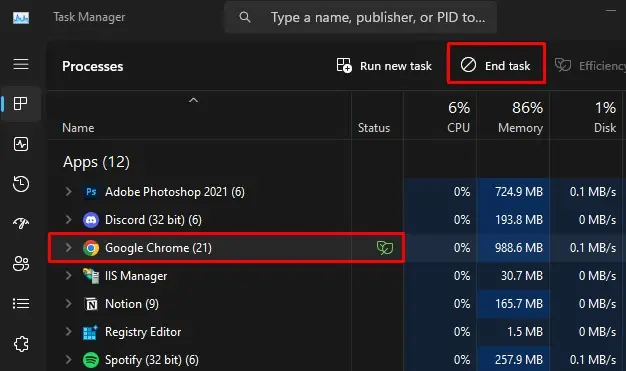Select the Processes sidebar icon
This screenshot has width=626, height=371.
21,104
